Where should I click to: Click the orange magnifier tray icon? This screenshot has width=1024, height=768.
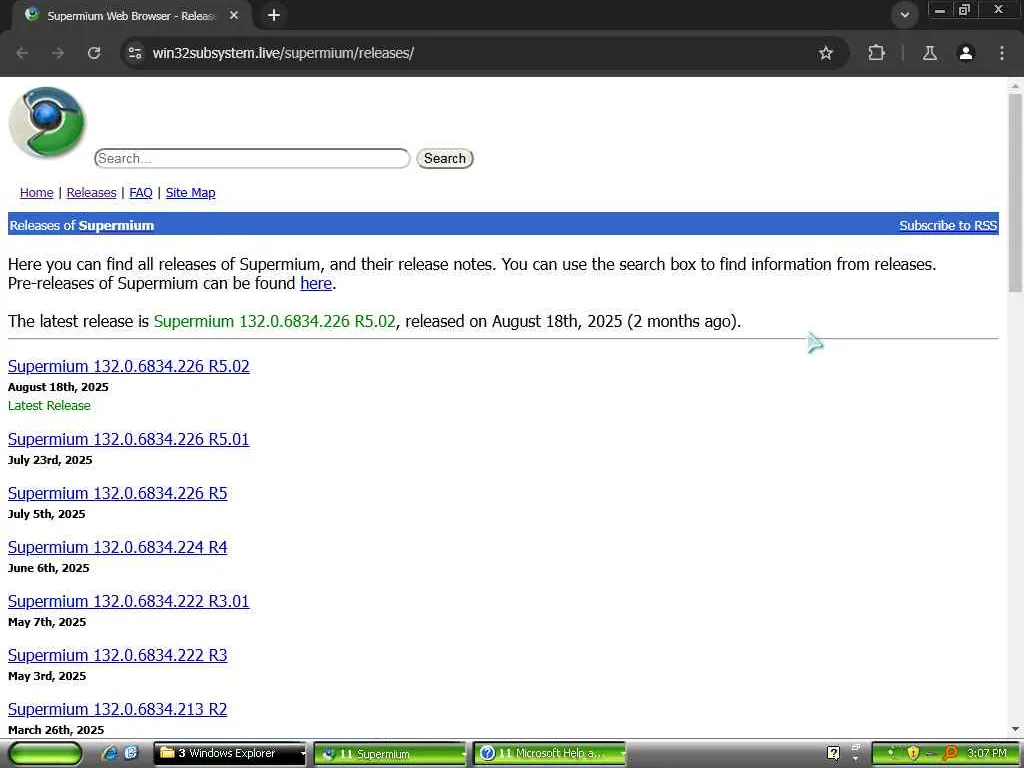tap(949, 753)
